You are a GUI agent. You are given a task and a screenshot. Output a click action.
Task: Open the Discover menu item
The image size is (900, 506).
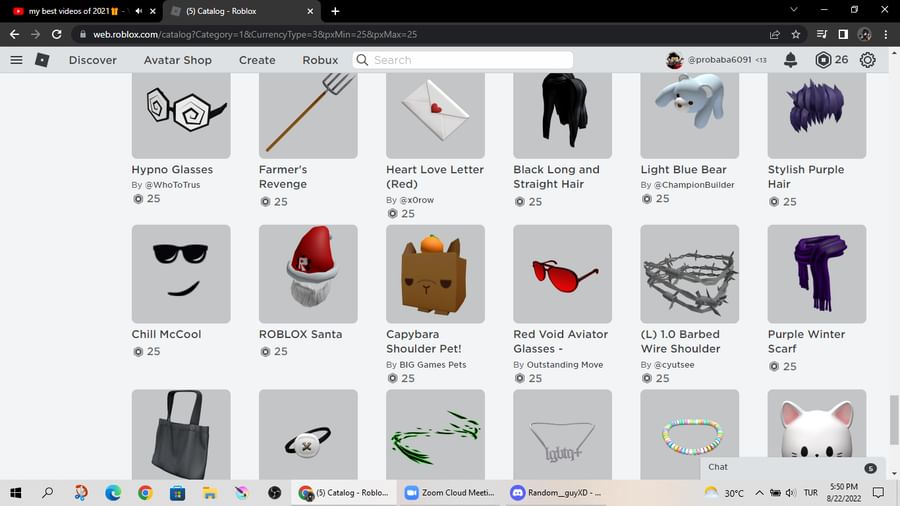tap(92, 60)
